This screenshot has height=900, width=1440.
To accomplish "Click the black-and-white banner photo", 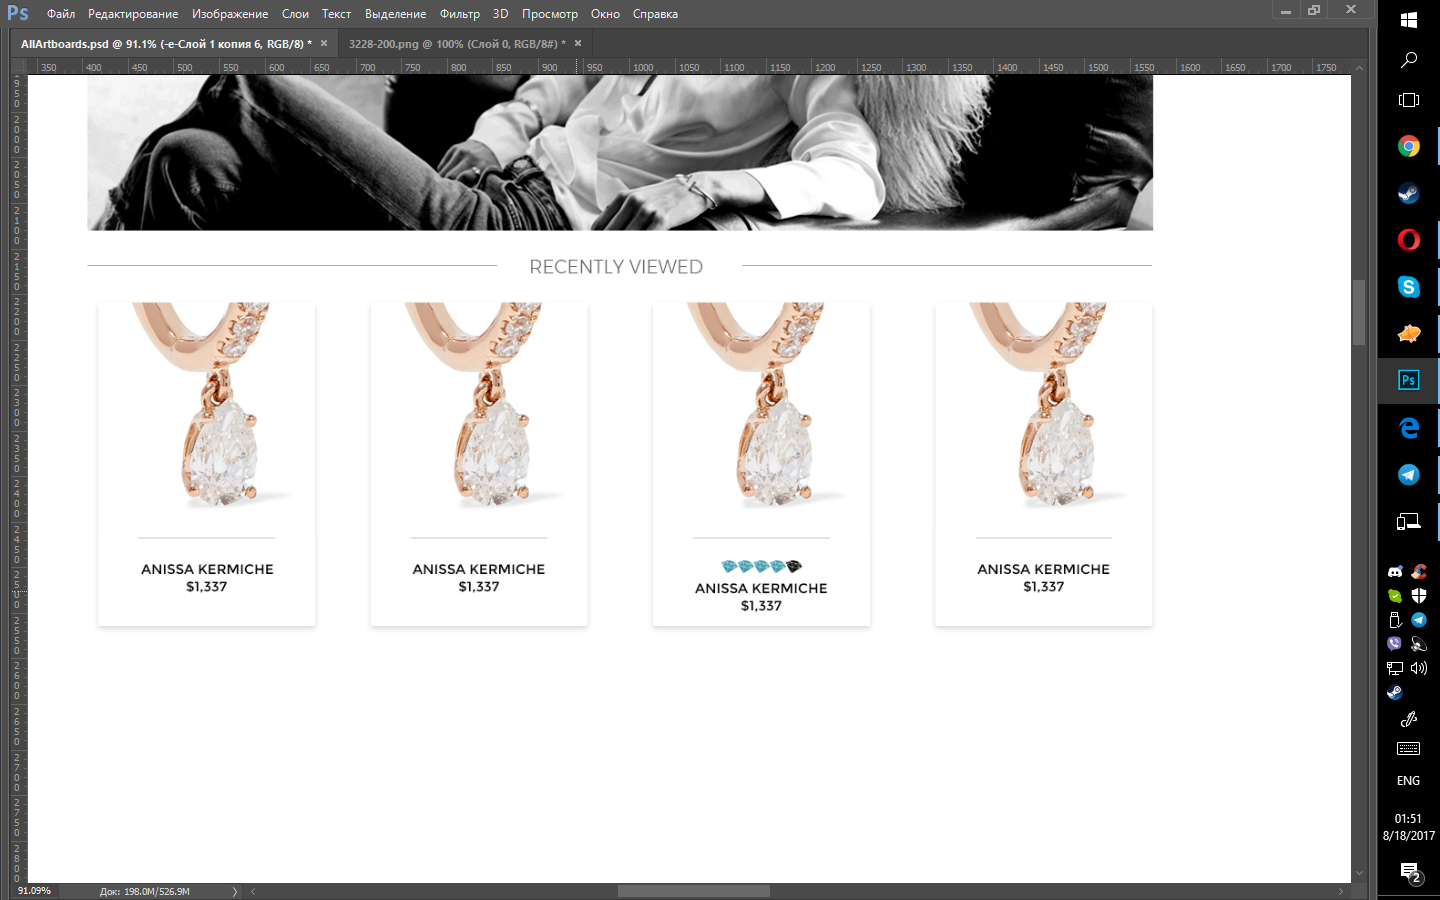I will click(620, 152).
